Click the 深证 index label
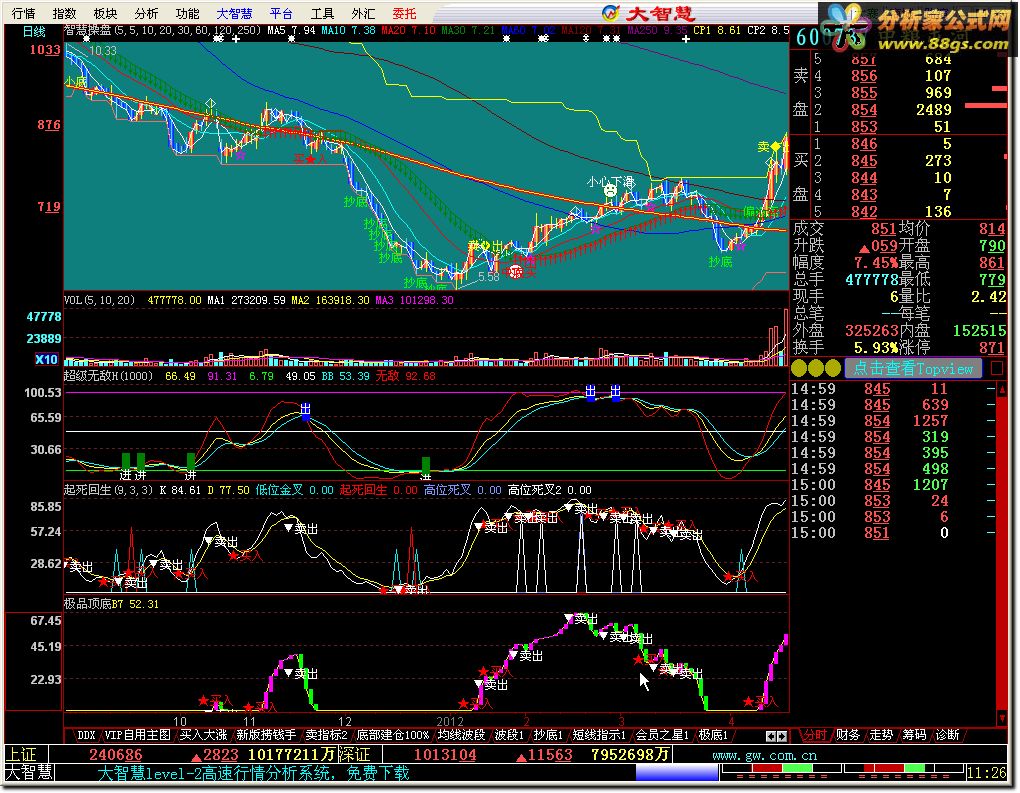The height and width of the screenshot is (793, 1020). click(x=355, y=755)
